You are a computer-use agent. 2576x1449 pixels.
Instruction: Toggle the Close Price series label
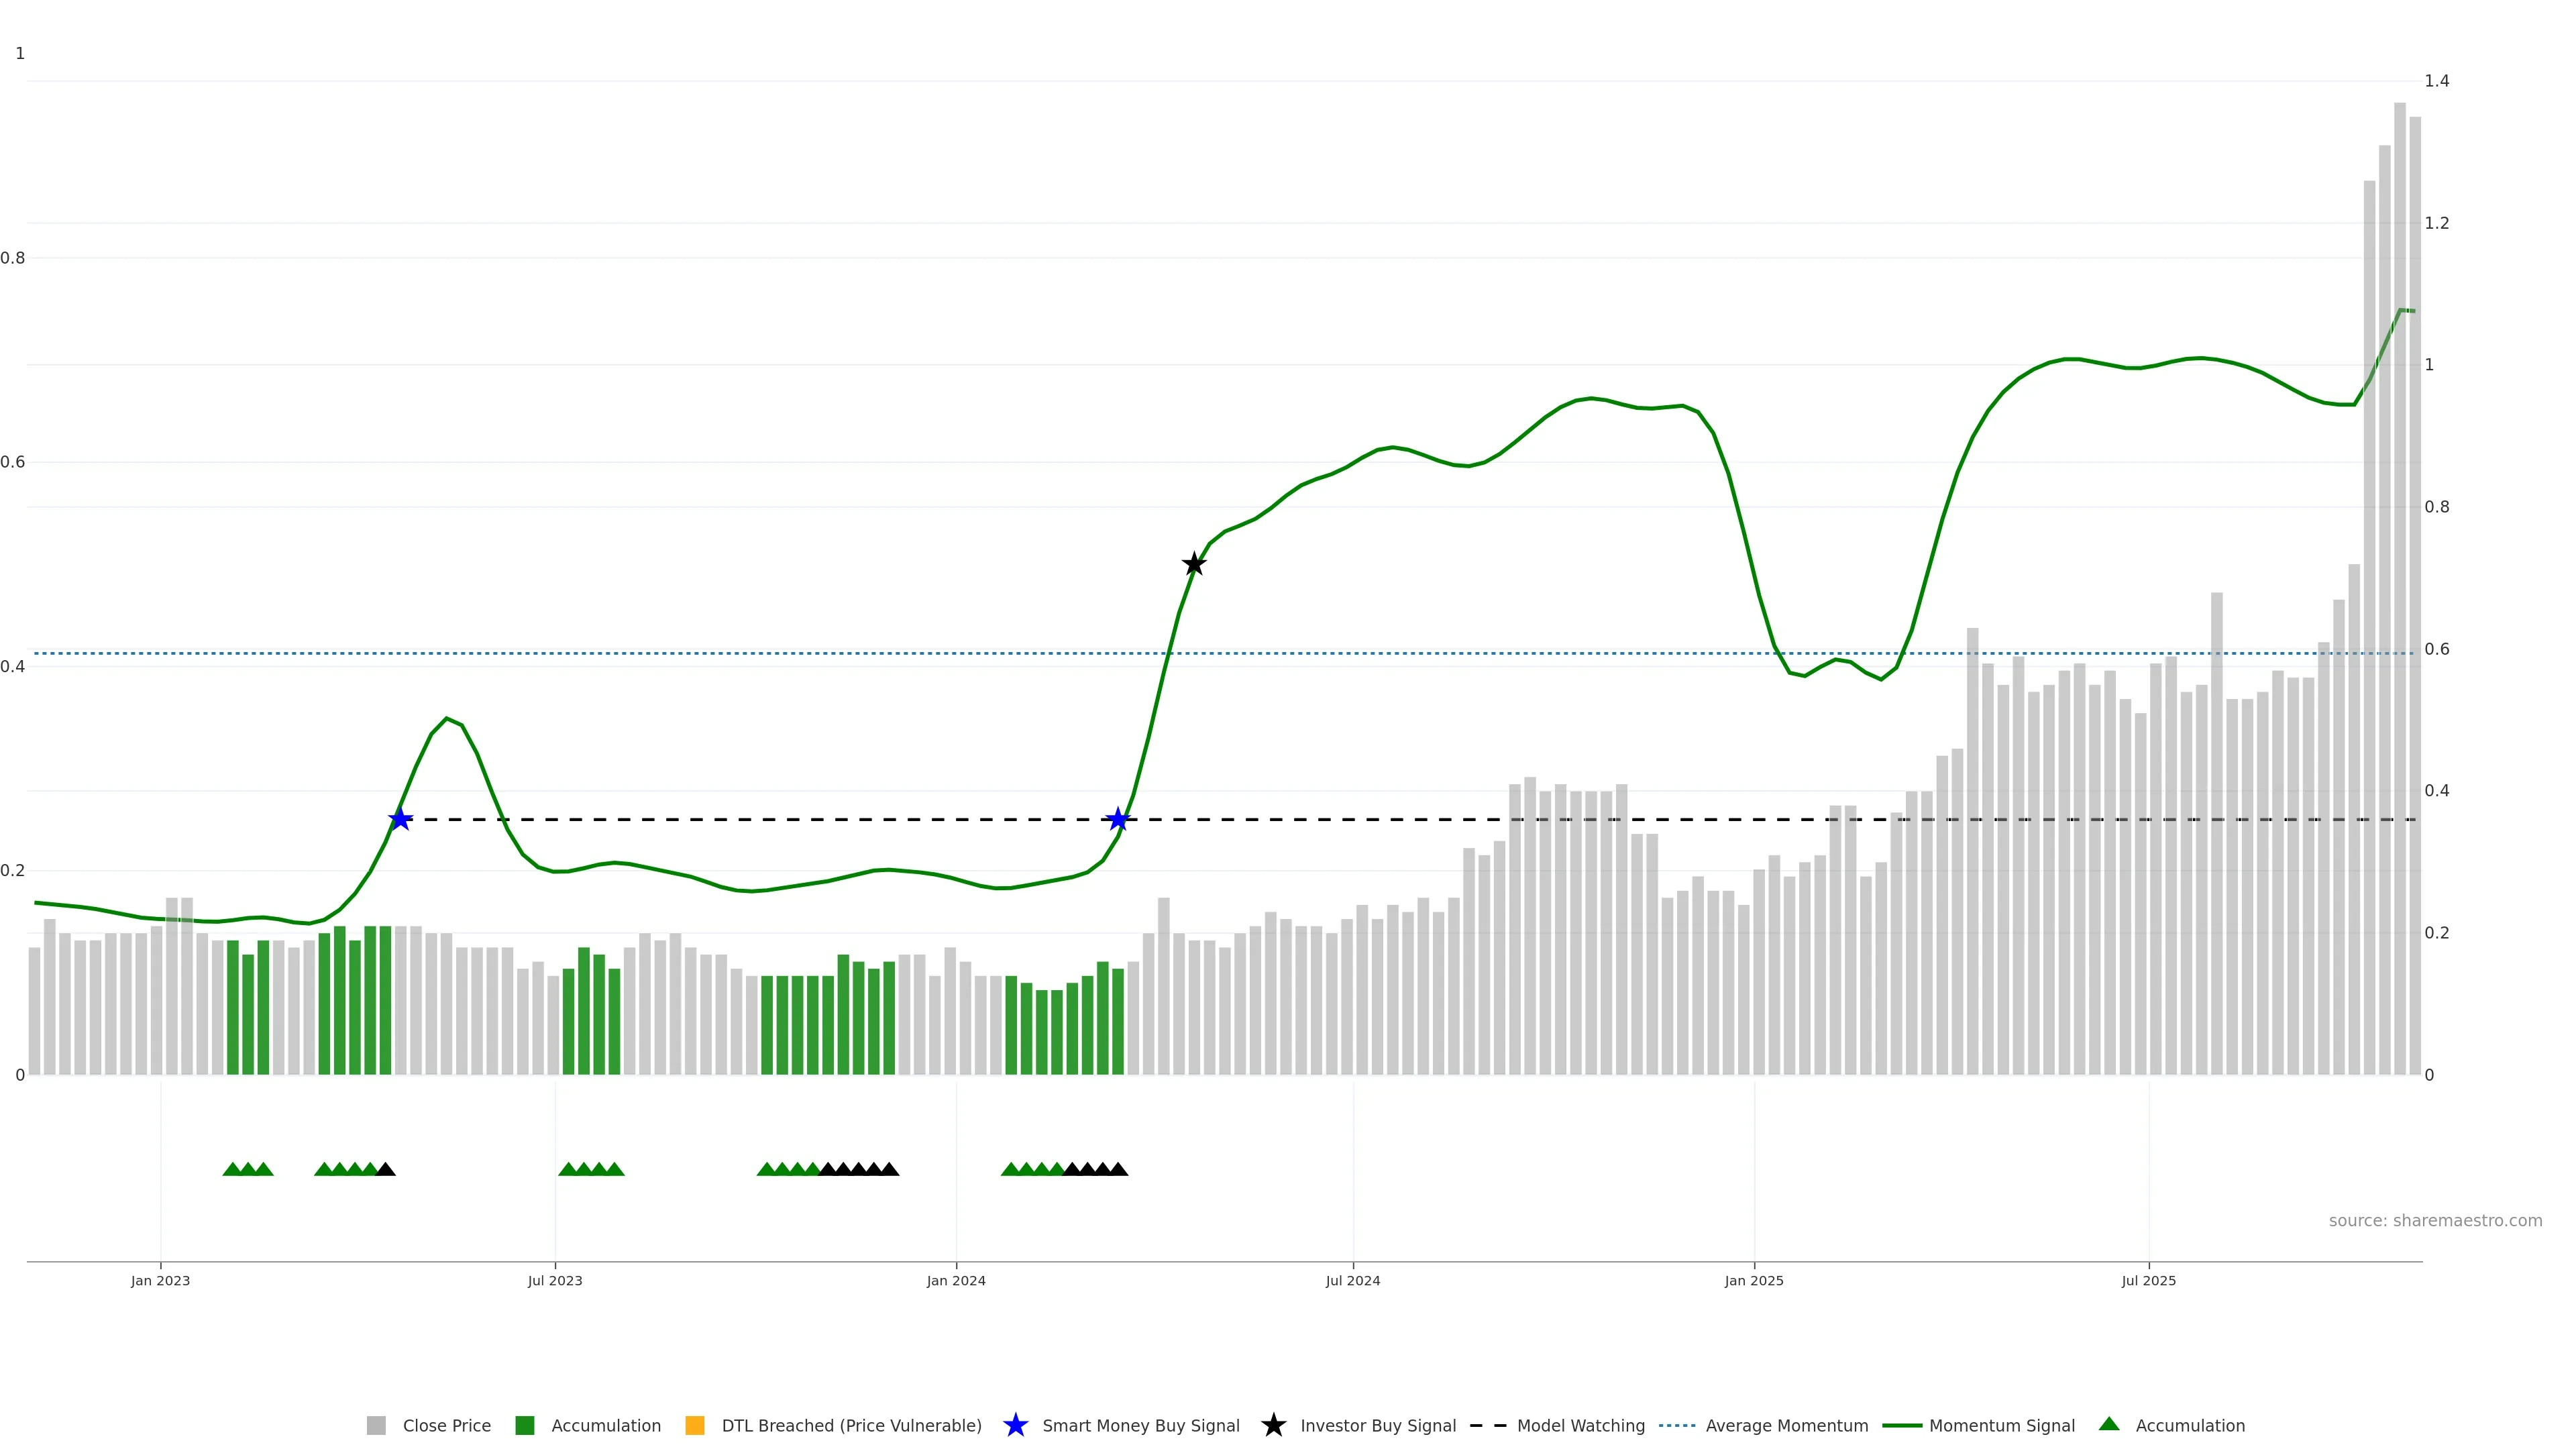(x=446, y=1425)
